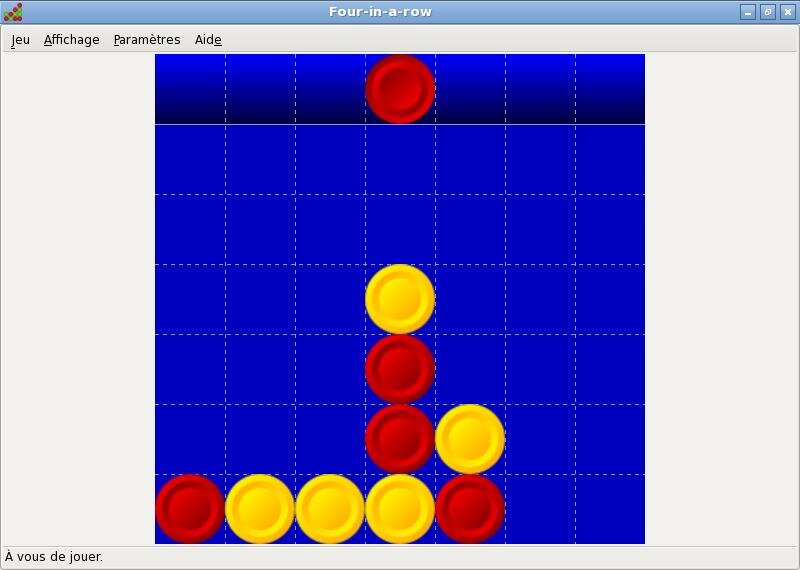
Task: Click the red piece left of the second-row yellow piece
Action: [400, 439]
